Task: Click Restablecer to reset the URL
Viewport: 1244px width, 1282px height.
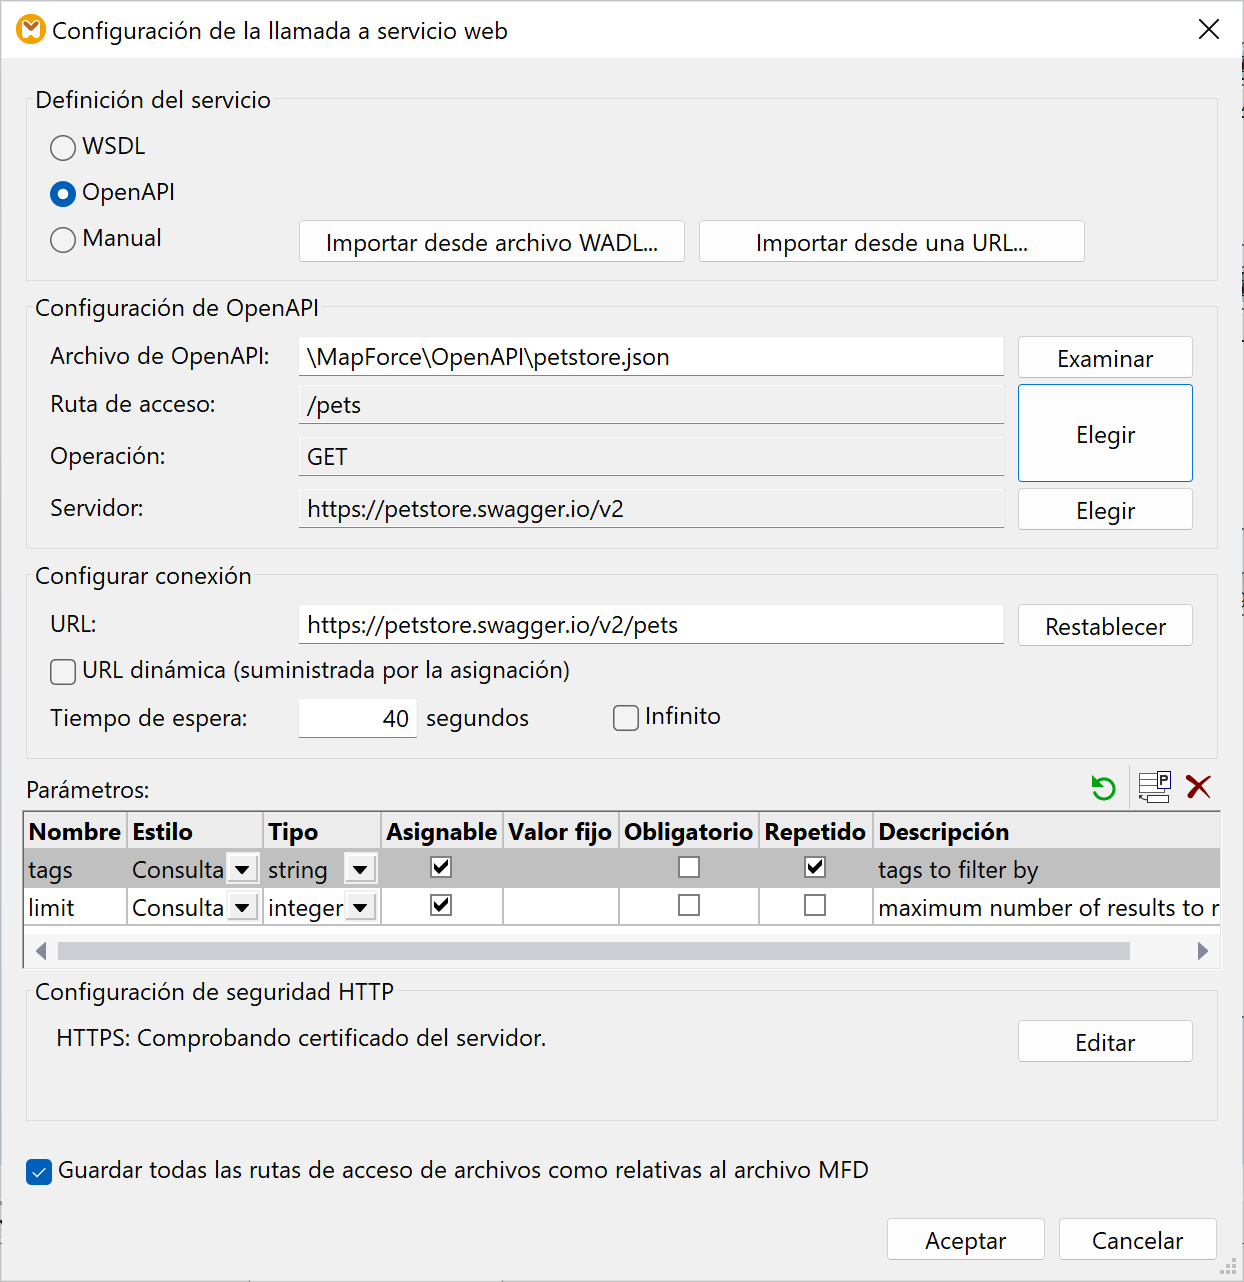Action: tap(1104, 625)
